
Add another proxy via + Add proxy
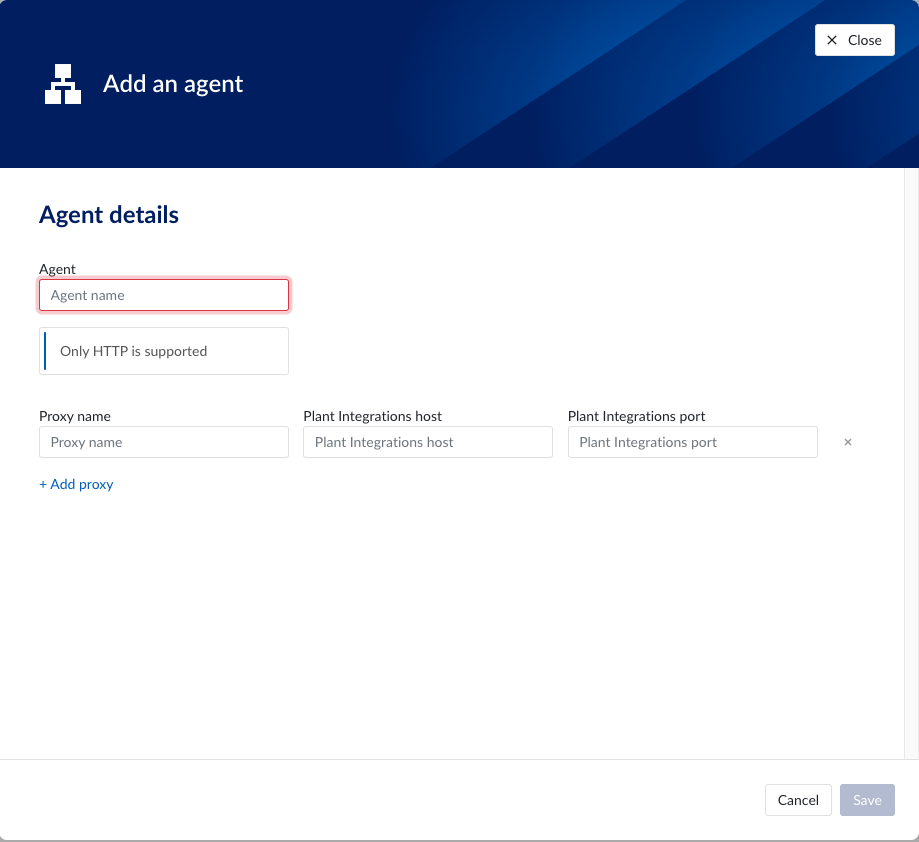pos(76,484)
